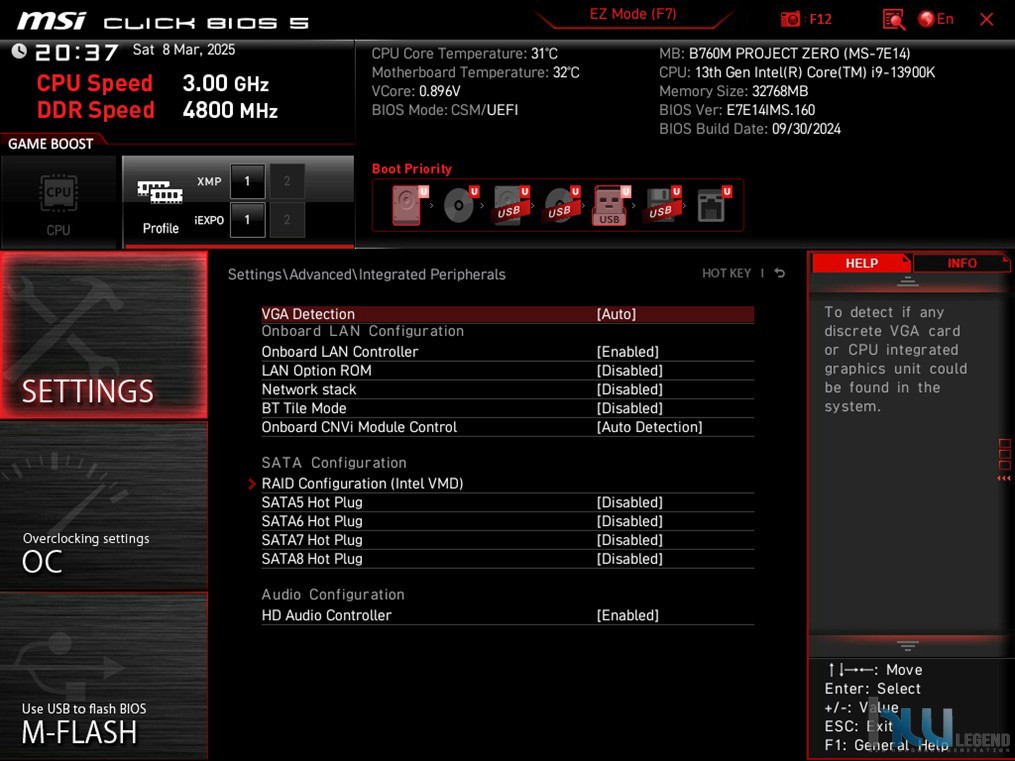Click the Settings\Advanced\Integrated Peripherals breadcrumb
The image size is (1015, 761).
coord(366,274)
